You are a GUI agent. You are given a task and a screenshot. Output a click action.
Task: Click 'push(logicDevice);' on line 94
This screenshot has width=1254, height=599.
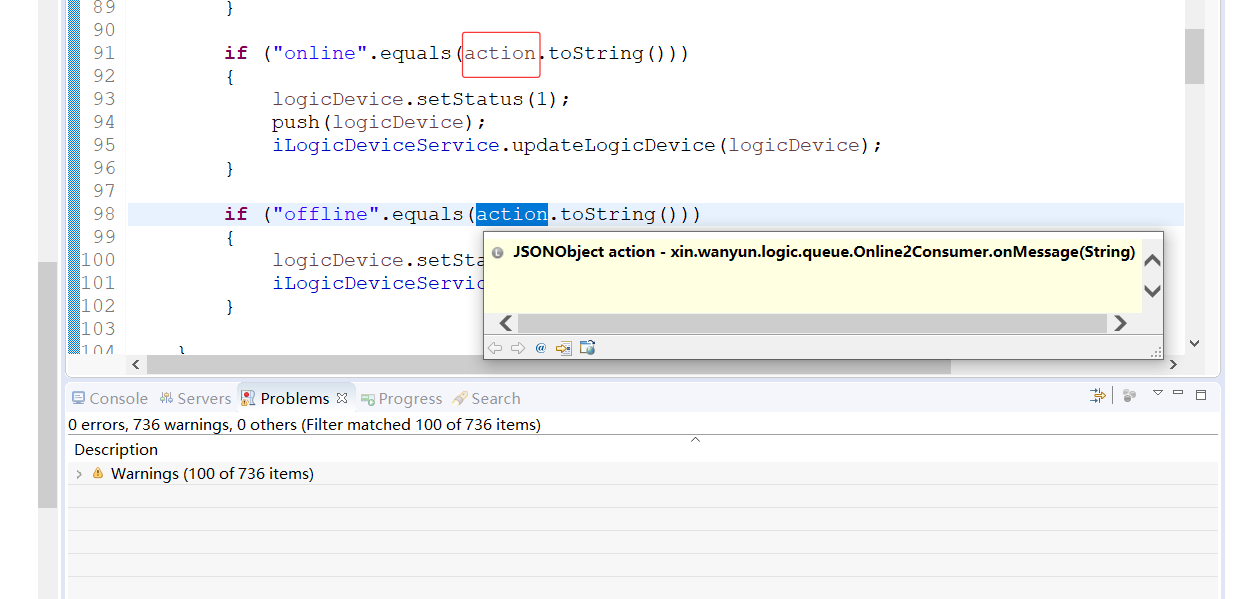[x=379, y=122]
